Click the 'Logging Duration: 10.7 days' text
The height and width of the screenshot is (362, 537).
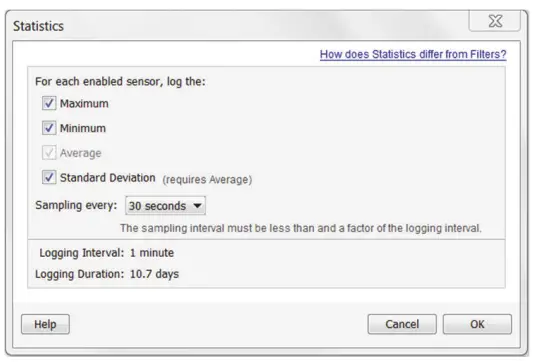107,274
